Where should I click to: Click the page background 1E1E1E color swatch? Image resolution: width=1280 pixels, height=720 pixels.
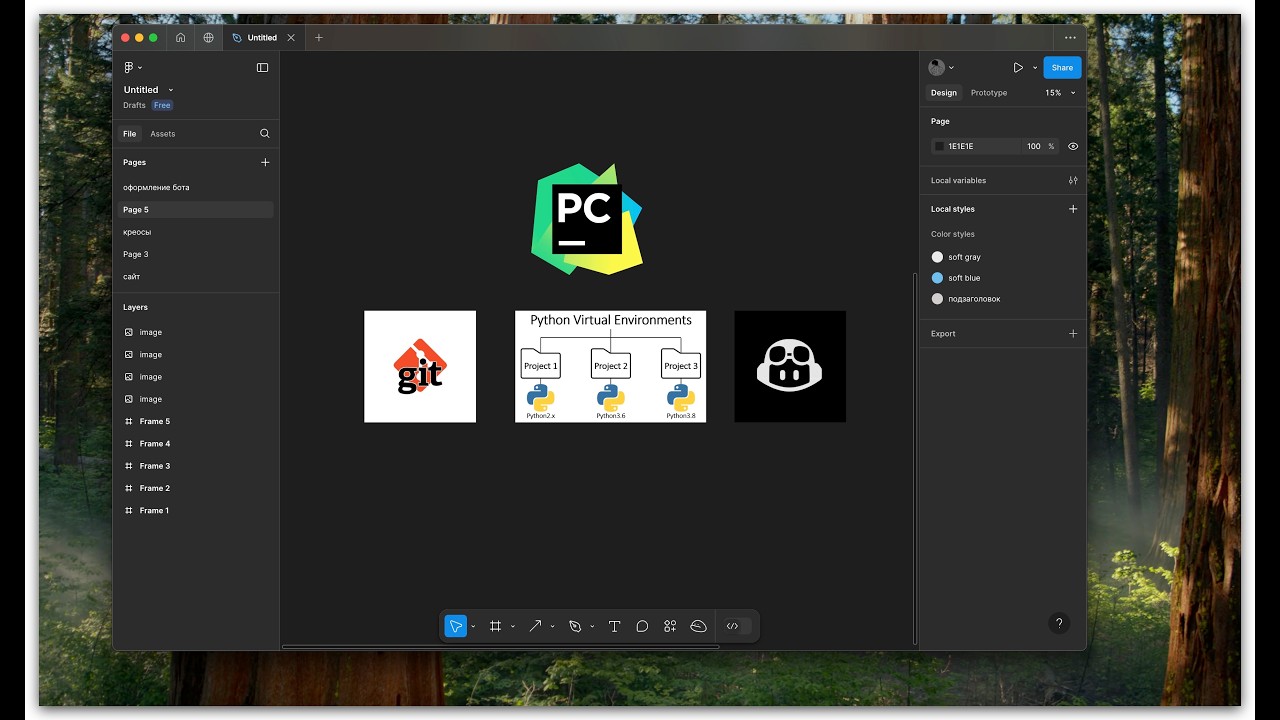coord(939,146)
